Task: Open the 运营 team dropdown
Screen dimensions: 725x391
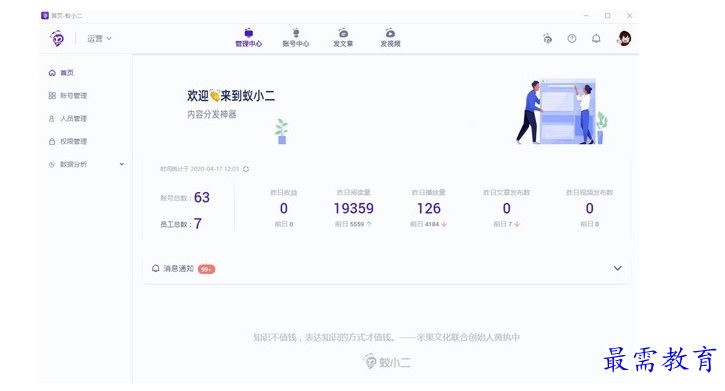Action: pyautogui.click(x=99, y=38)
